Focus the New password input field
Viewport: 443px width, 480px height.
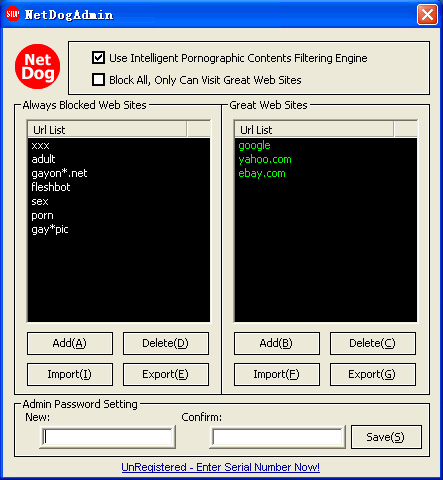coord(108,437)
